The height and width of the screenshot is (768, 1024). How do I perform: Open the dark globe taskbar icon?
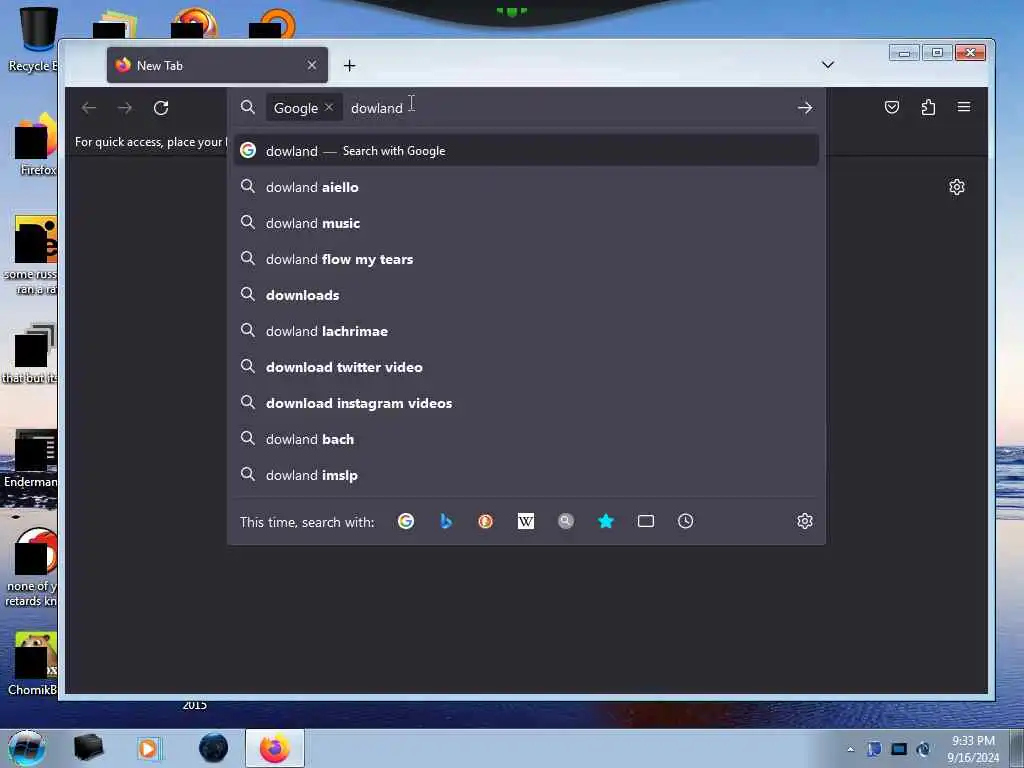(x=213, y=748)
